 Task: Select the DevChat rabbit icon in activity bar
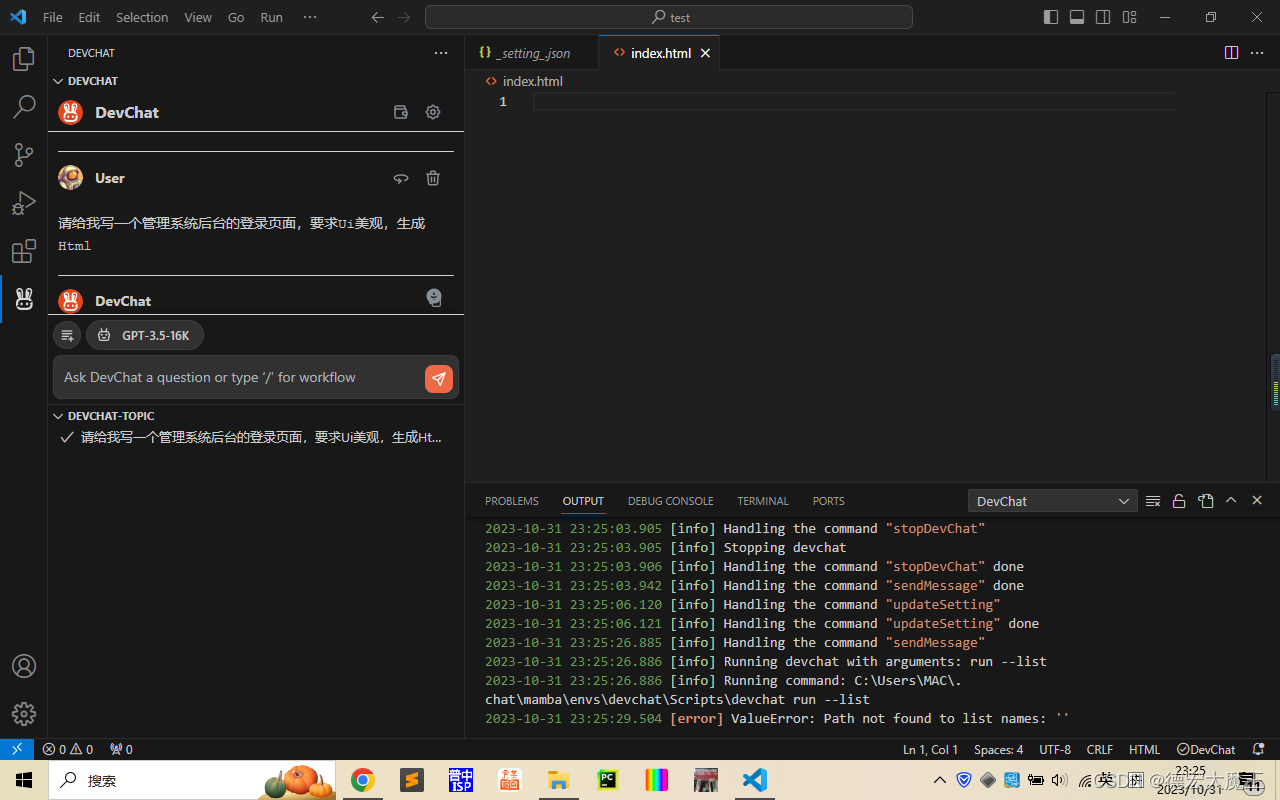(24, 298)
